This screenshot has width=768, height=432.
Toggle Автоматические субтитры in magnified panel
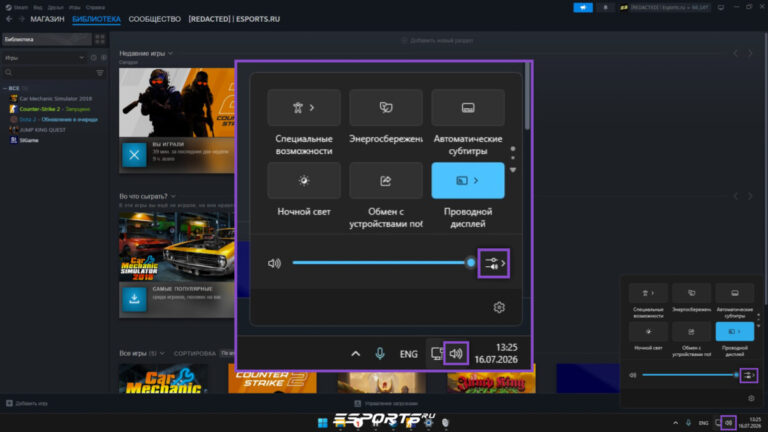click(468, 108)
